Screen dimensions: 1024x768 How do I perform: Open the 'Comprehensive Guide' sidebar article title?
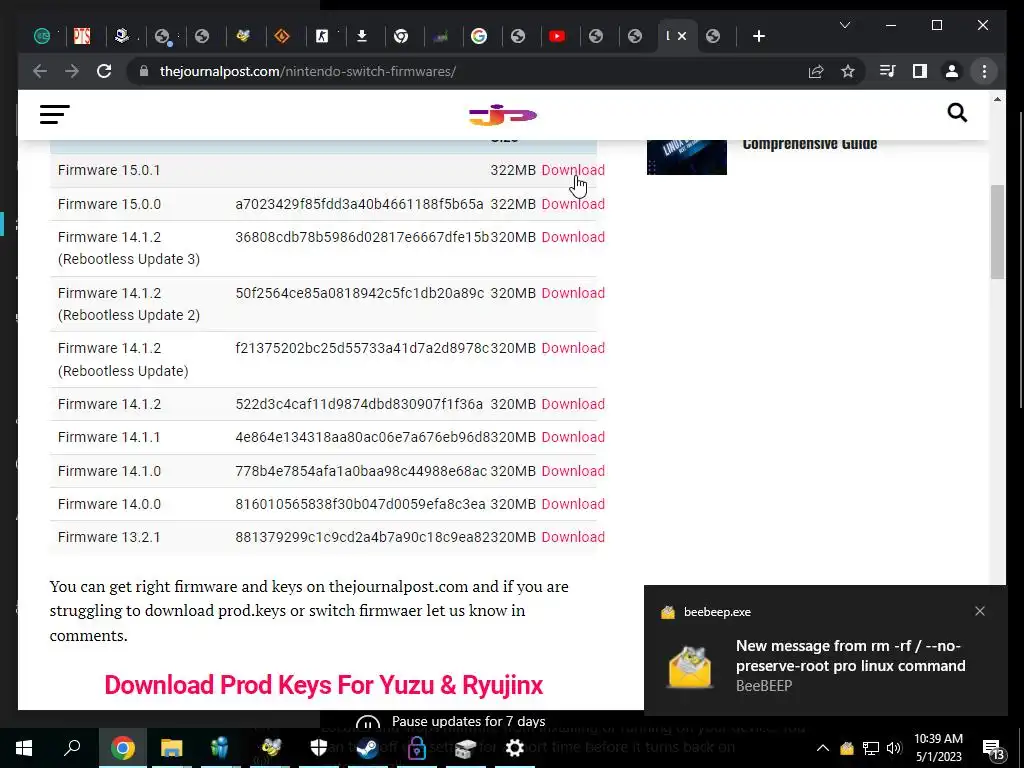tap(809, 144)
